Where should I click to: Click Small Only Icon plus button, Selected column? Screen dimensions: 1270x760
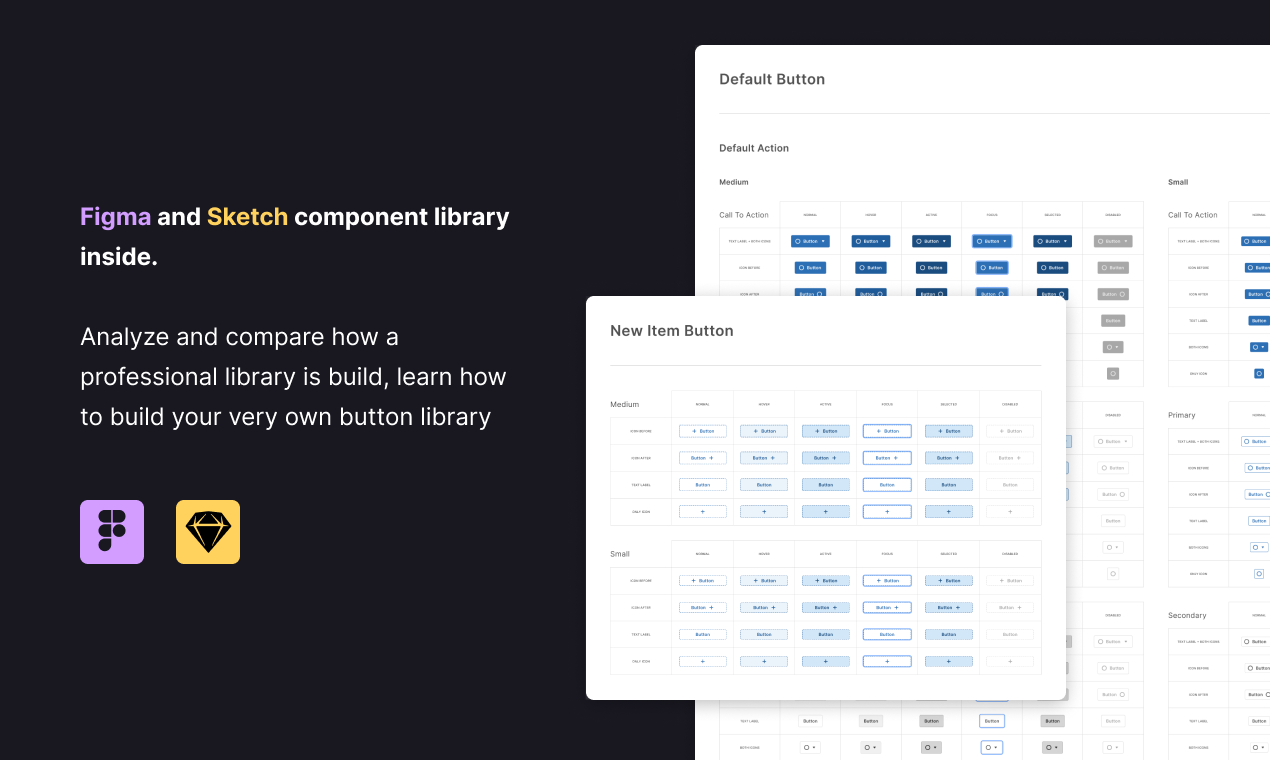tap(949, 661)
